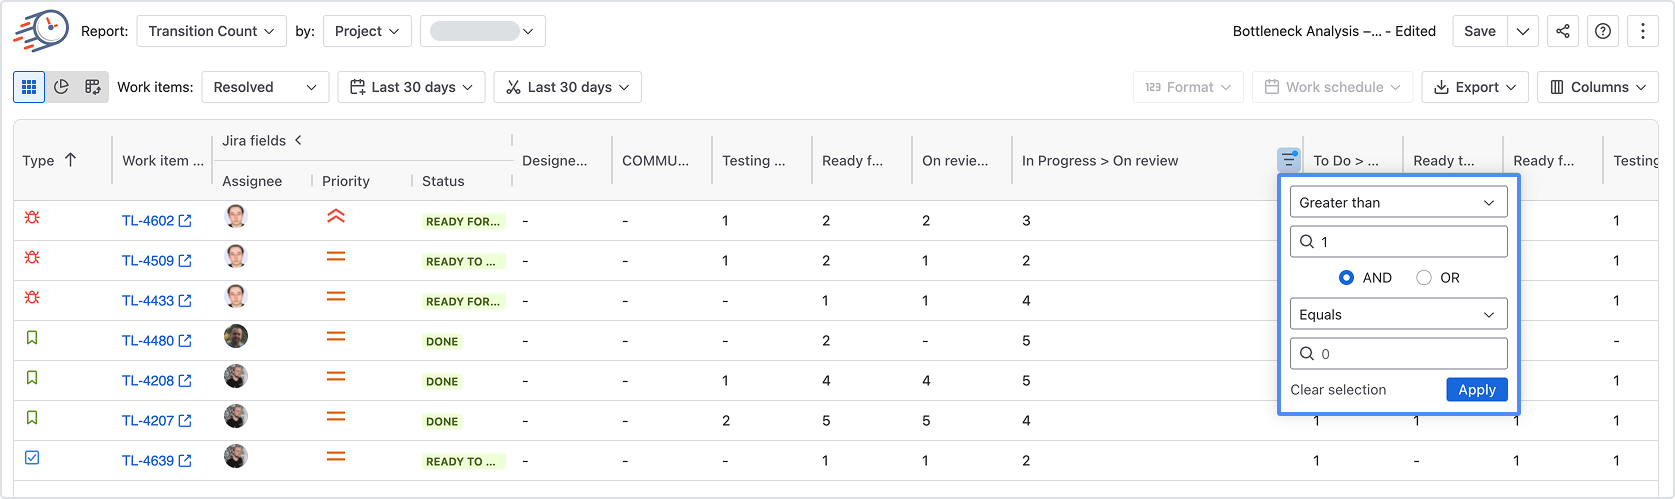Screen dimensions: 1675x499
Task: Click the highest priority icon for TL-4602
Action: point(336,216)
